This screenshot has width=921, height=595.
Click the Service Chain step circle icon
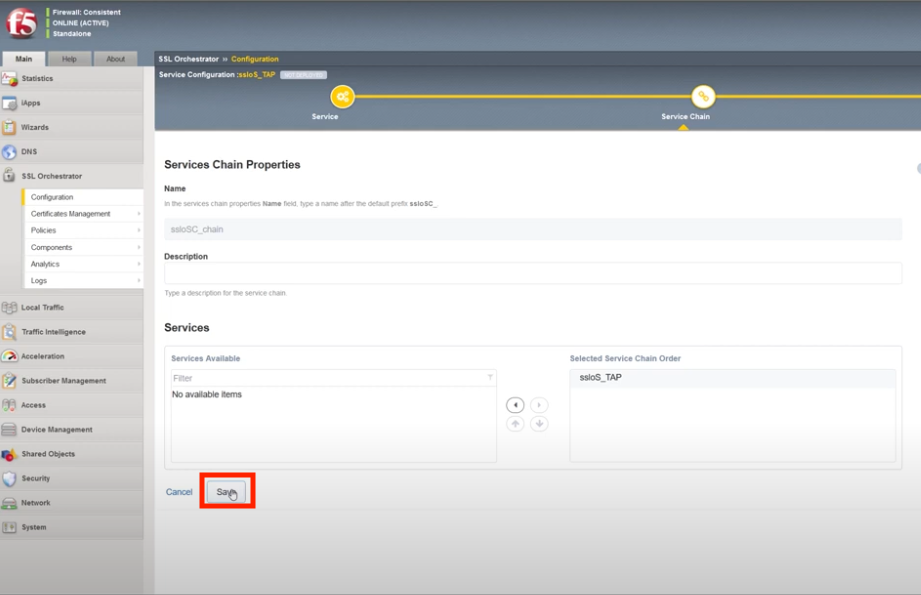(x=703, y=96)
